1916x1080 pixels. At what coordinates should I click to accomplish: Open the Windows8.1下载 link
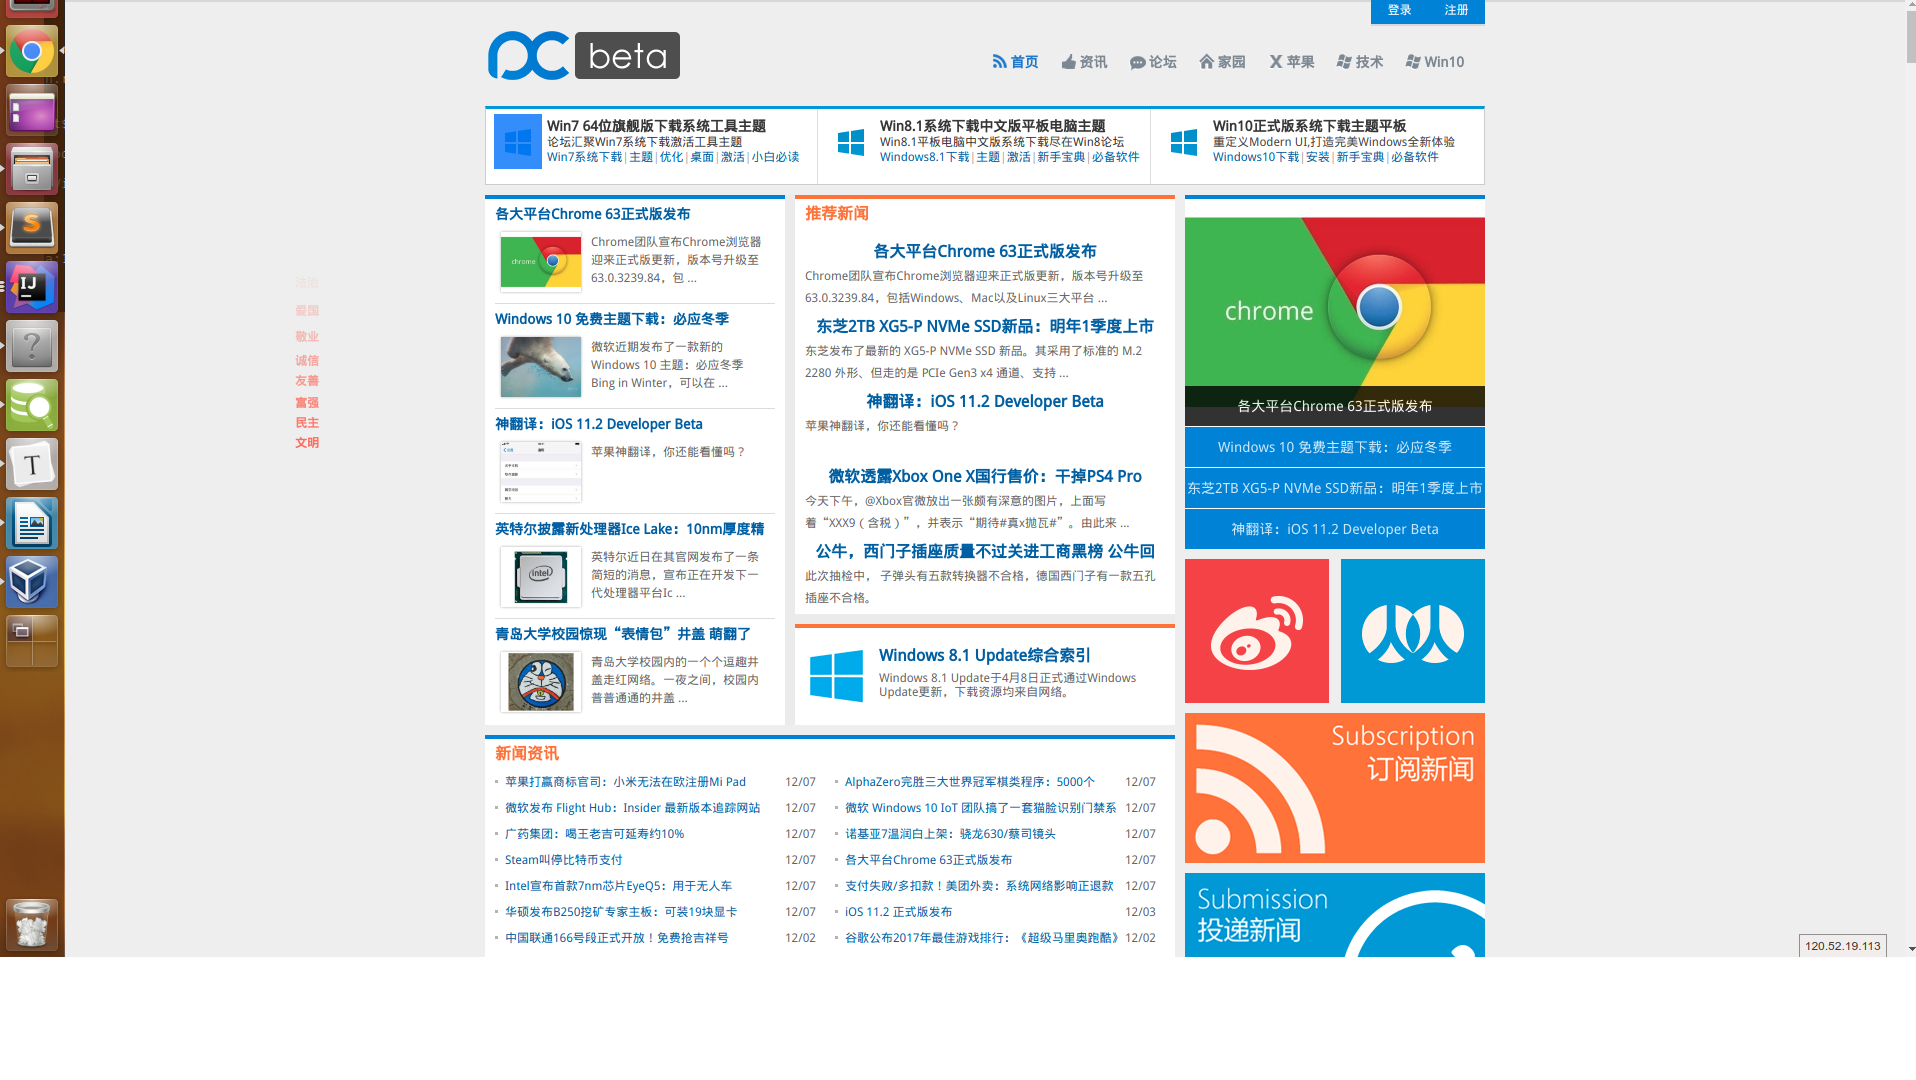click(924, 157)
